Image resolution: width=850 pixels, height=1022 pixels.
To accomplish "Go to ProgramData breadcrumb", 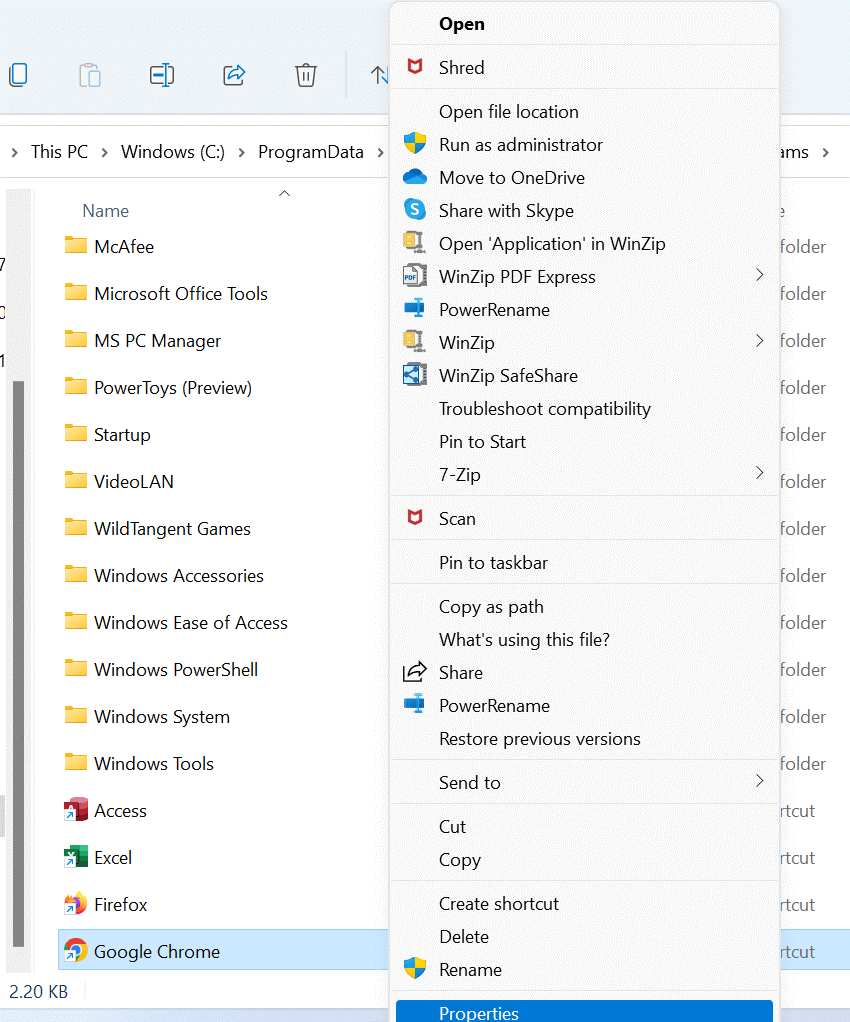I will point(310,152).
